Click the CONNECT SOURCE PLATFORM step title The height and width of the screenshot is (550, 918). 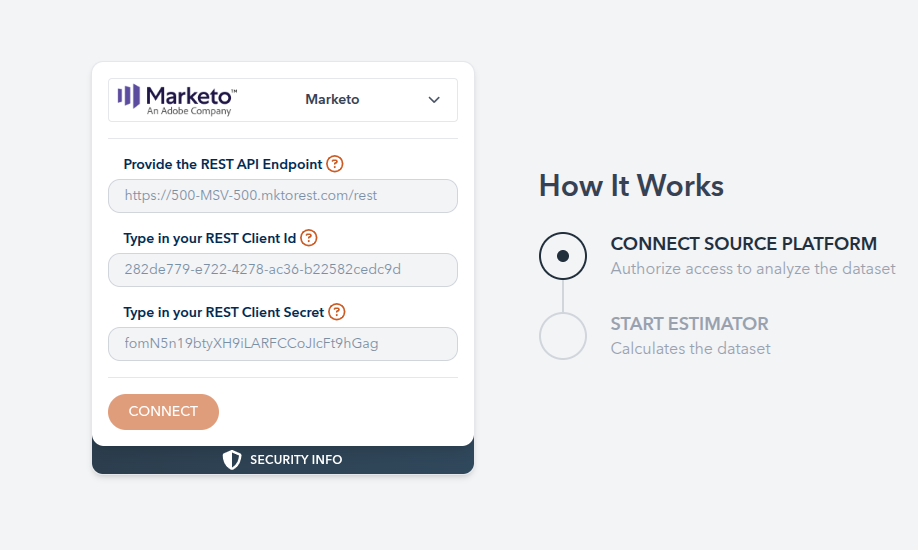pyautogui.click(x=743, y=244)
